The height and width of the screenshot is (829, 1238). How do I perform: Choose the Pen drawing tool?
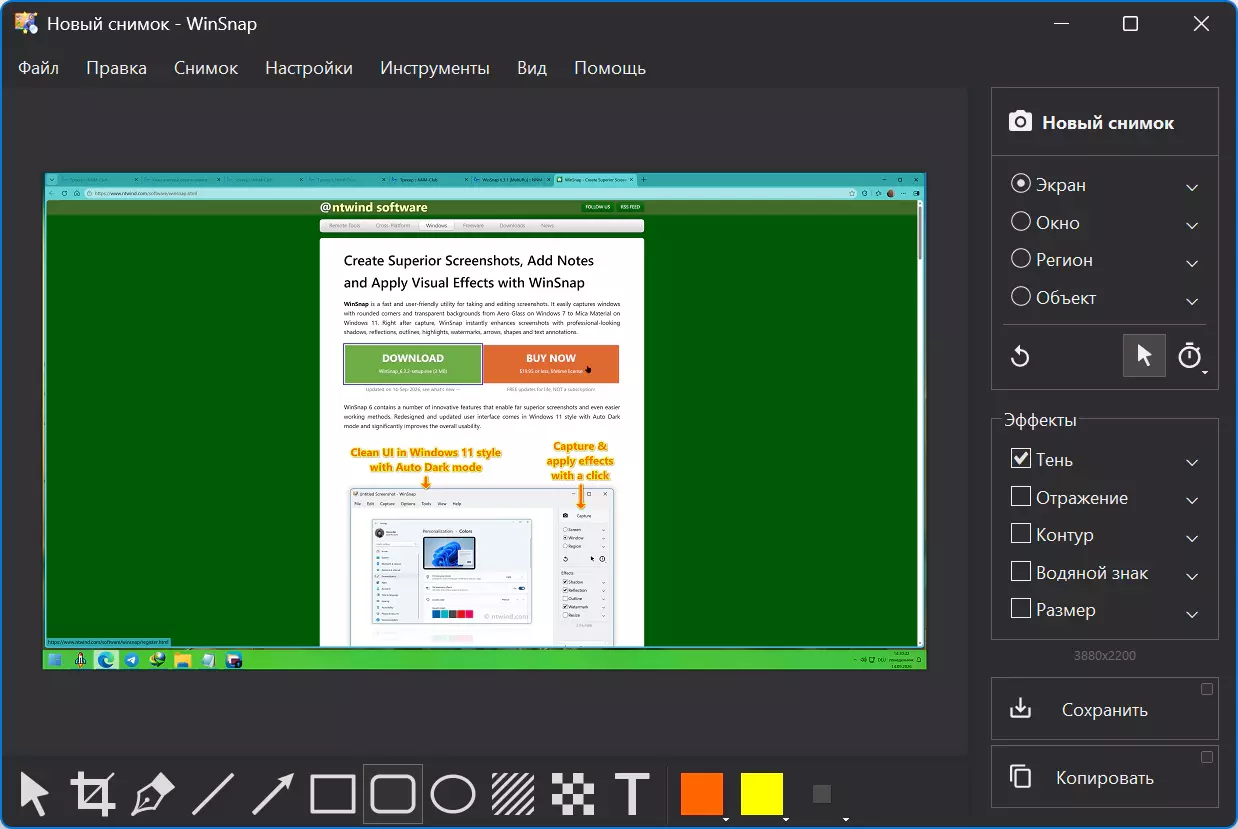152,794
